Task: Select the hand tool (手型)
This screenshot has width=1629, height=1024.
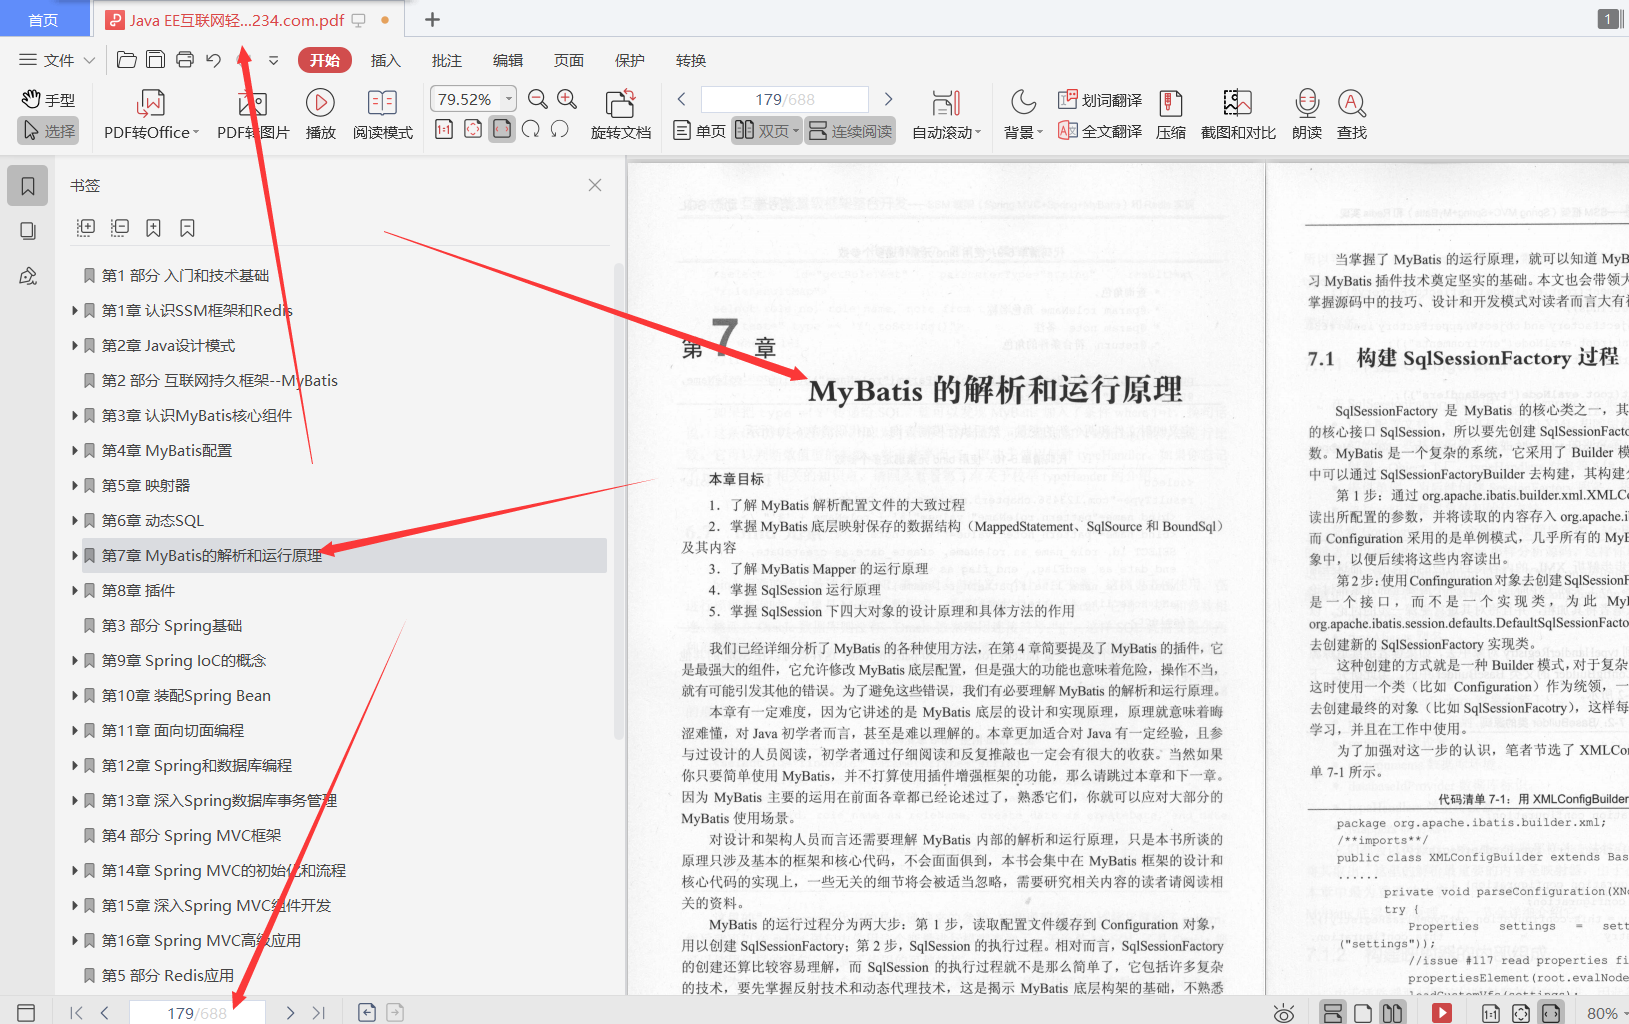Action: pyautogui.click(x=48, y=100)
